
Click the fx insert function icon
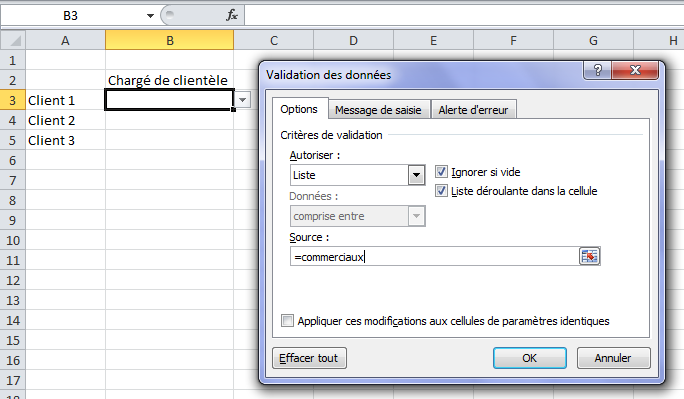pos(232,15)
